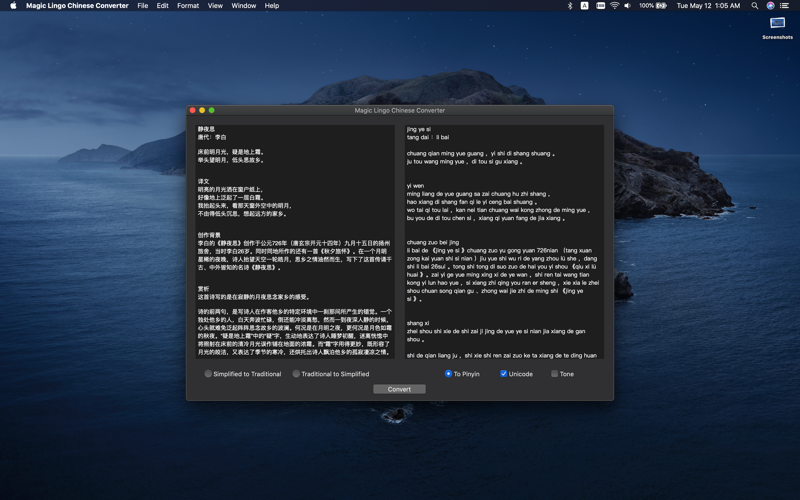The height and width of the screenshot is (500, 800).
Task: Open the Wi-Fi status menu
Action: tap(614, 6)
